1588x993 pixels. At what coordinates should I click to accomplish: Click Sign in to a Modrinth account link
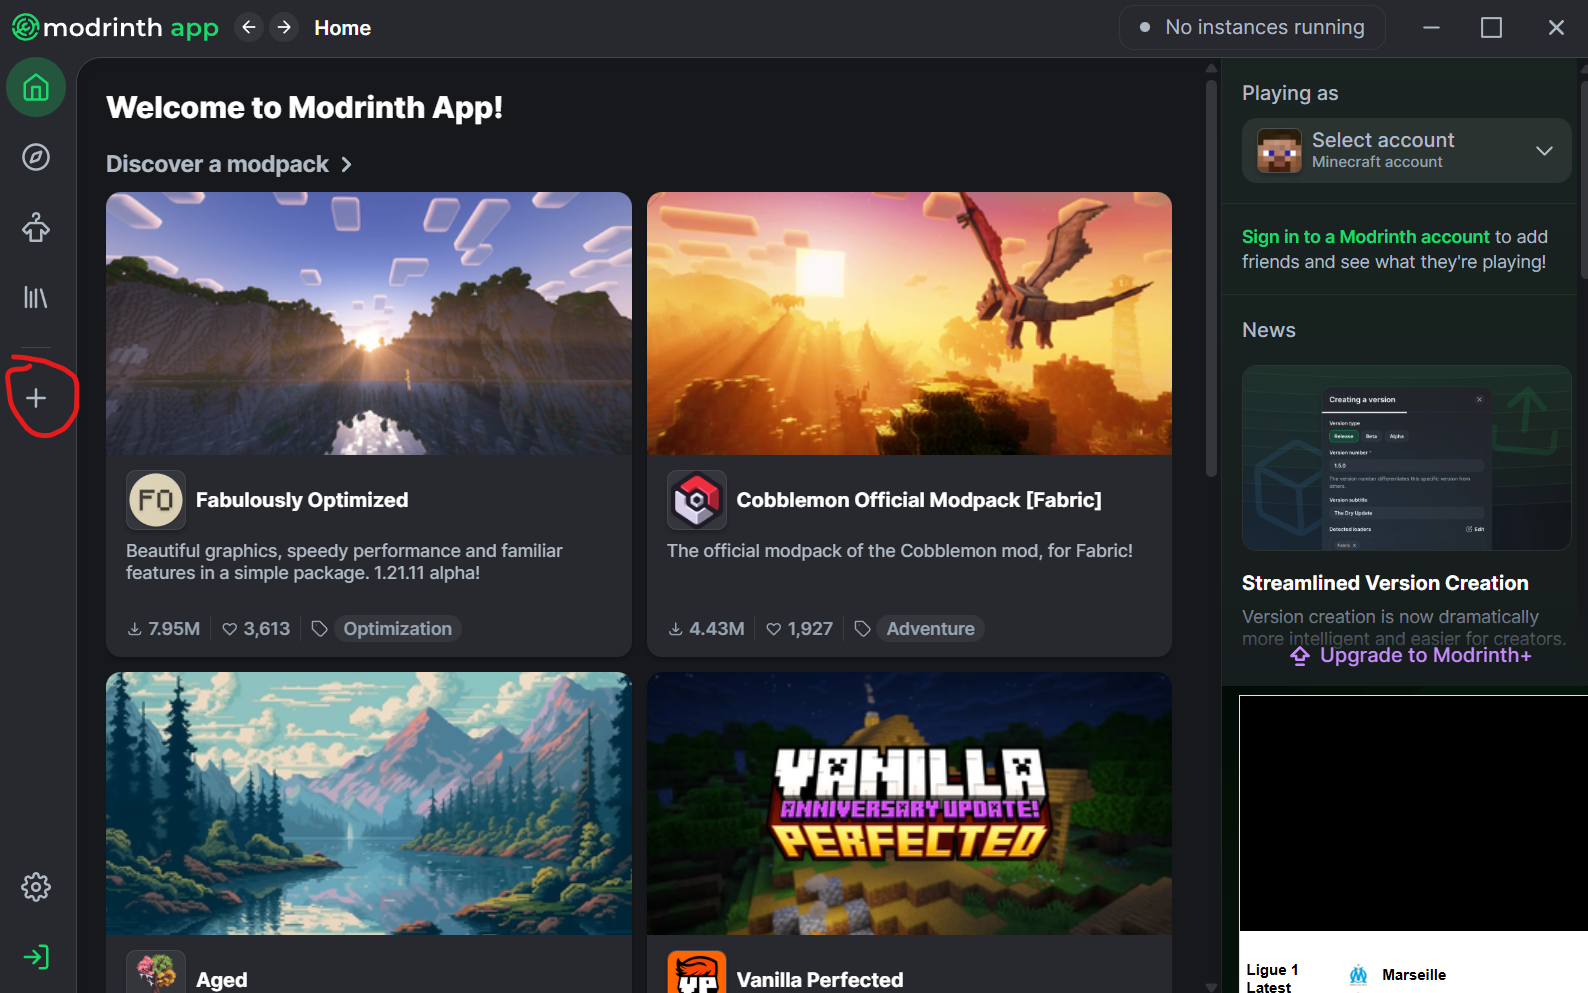pyautogui.click(x=1365, y=237)
